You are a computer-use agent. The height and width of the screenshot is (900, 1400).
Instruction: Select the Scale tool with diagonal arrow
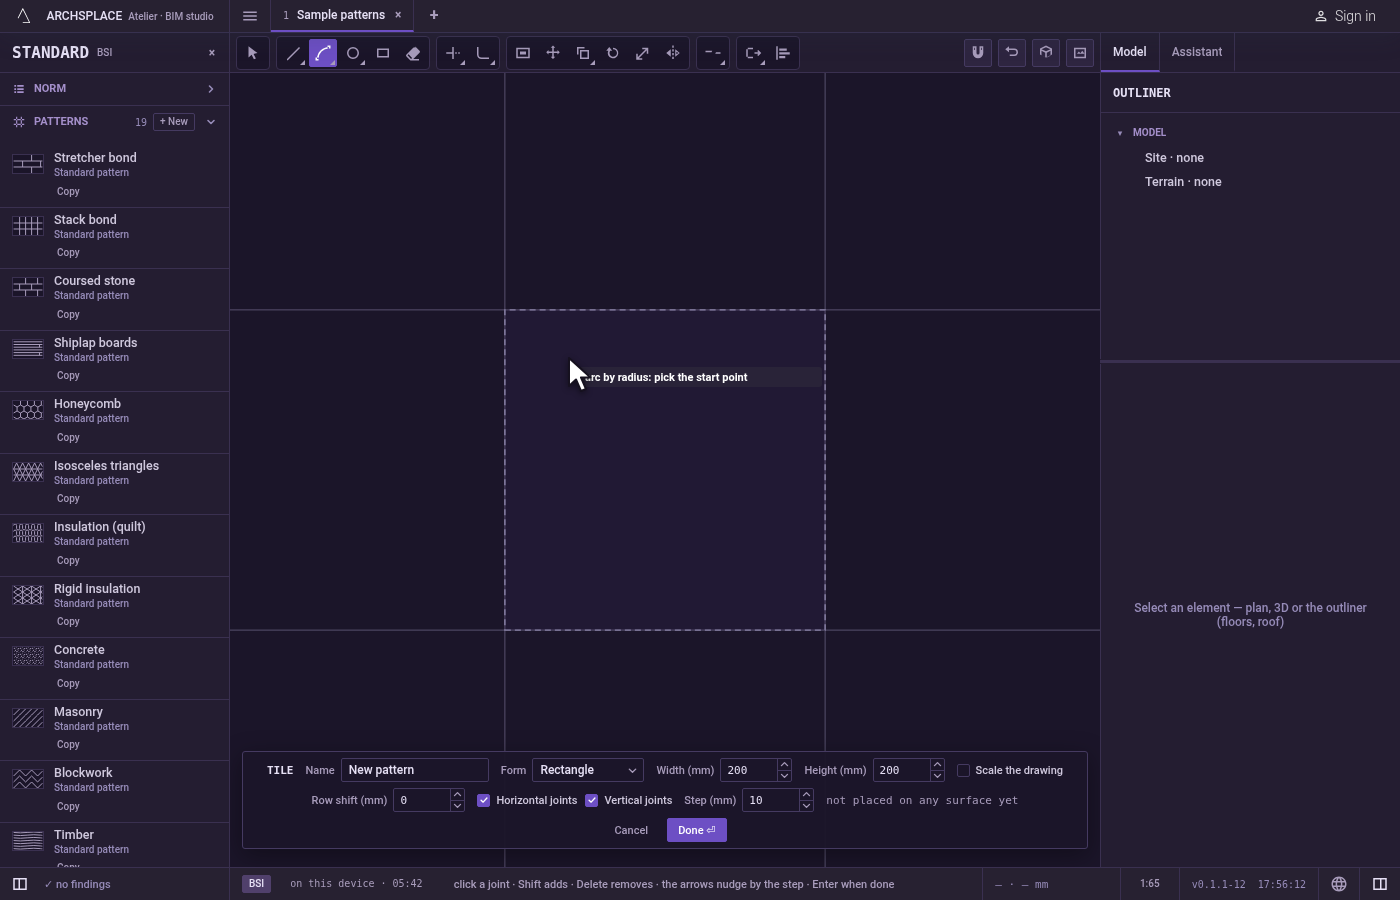[x=643, y=53]
